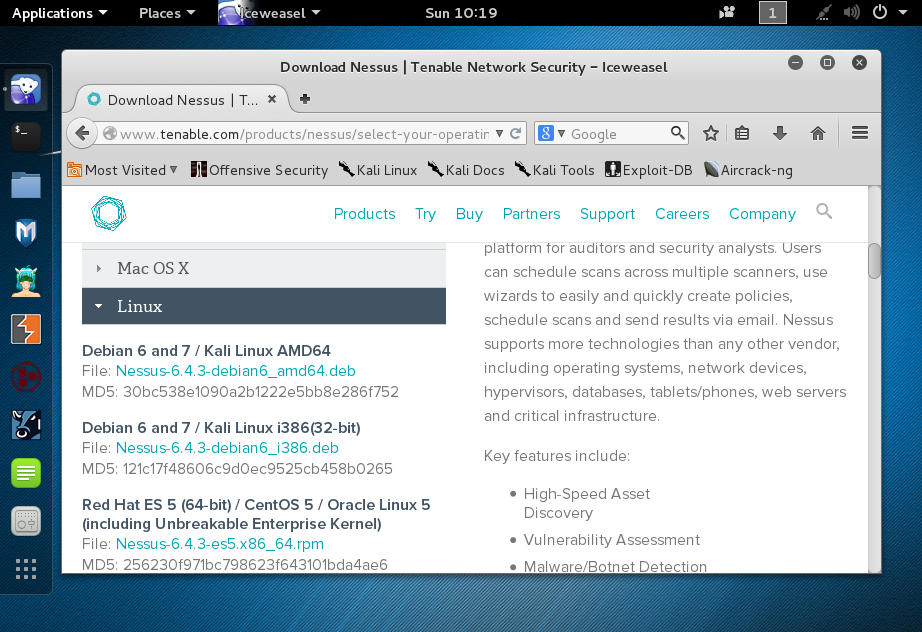This screenshot has height=632, width=922.
Task: Open Kali Docs bookmark
Action: 466,170
